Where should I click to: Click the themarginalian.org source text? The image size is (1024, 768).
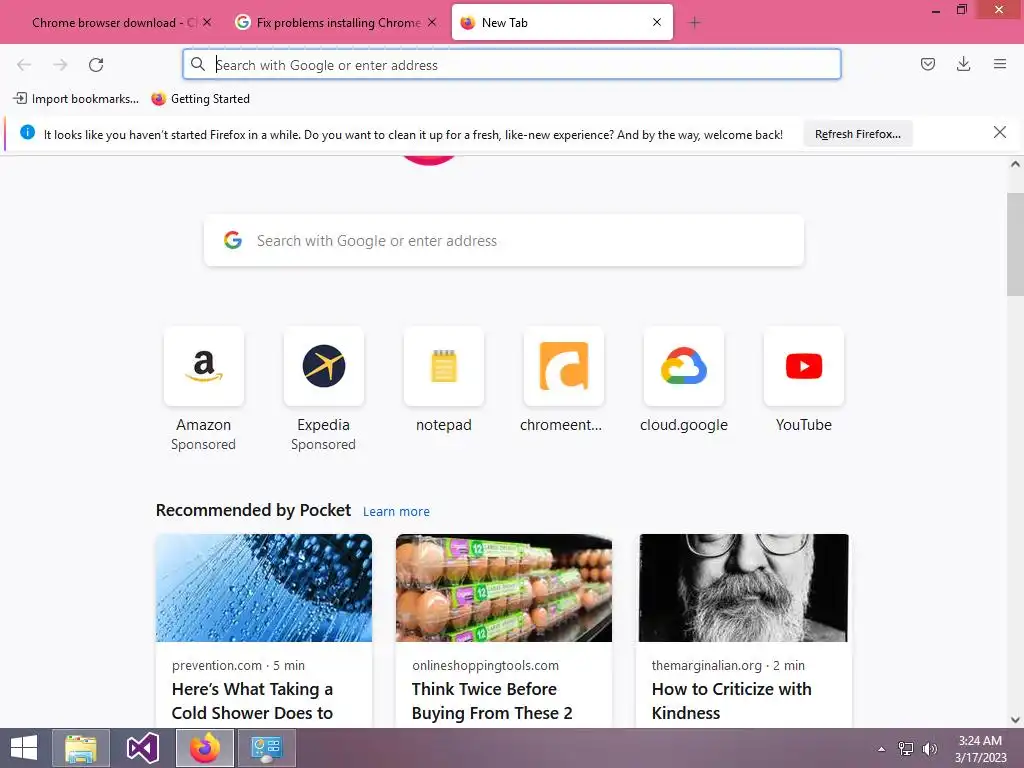pyautogui.click(x=707, y=665)
